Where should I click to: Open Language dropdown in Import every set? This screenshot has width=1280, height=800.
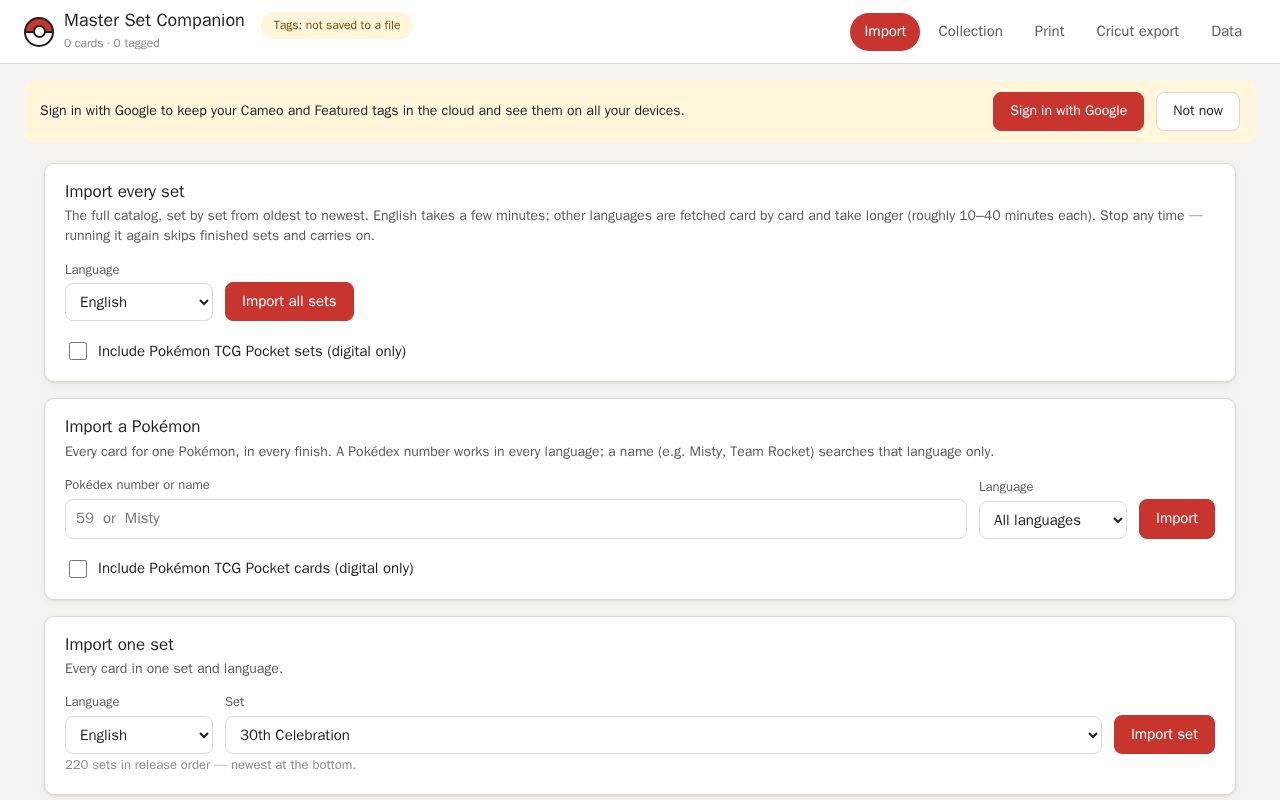139,302
